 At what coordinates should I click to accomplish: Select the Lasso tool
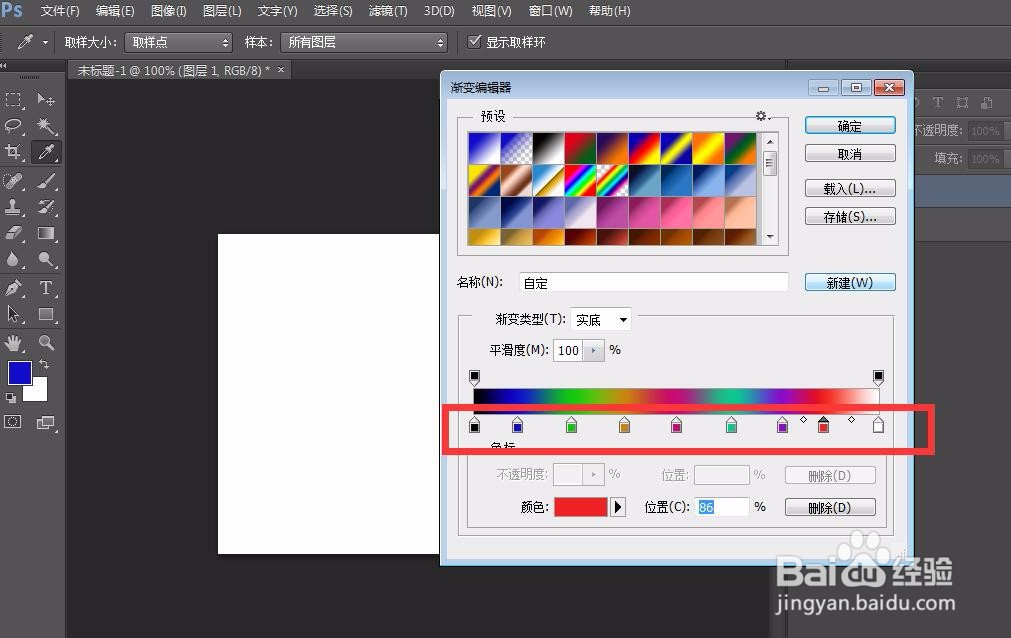click(x=14, y=125)
